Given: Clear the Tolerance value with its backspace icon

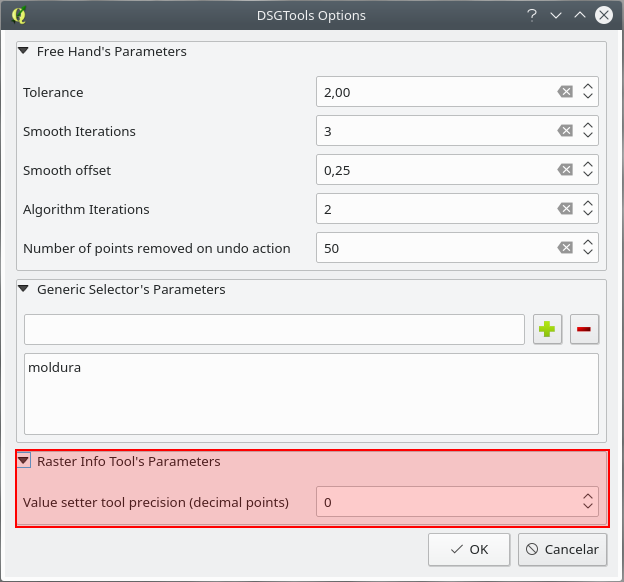Looking at the screenshot, I should coord(565,92).
